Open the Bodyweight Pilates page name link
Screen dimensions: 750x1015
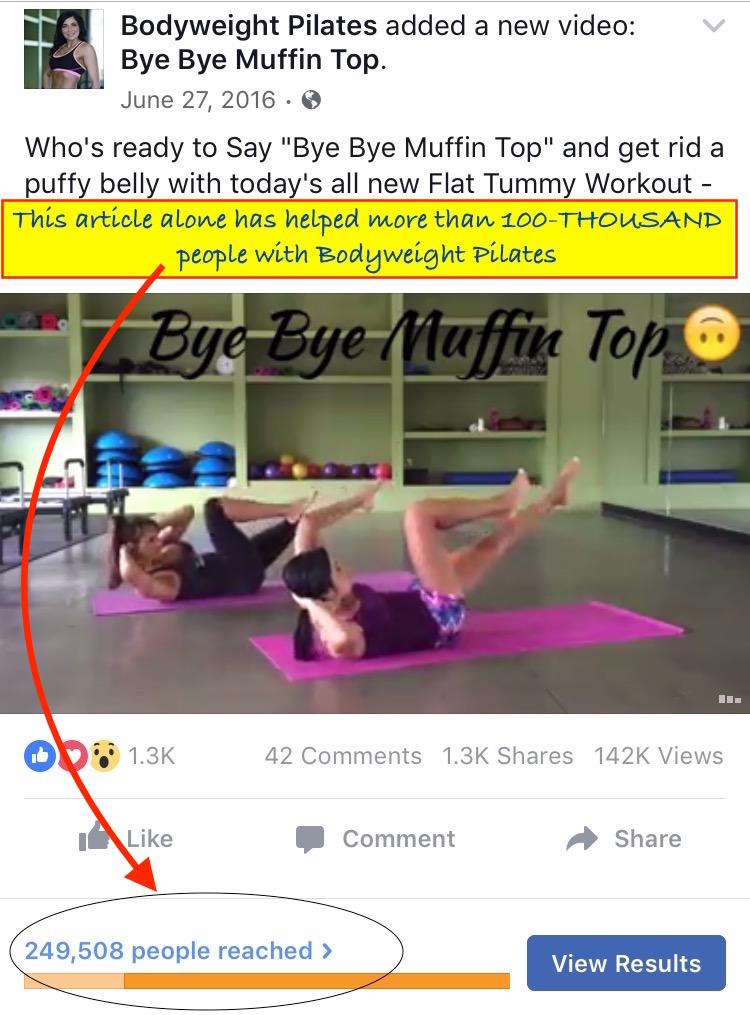[x=248, y=26]
